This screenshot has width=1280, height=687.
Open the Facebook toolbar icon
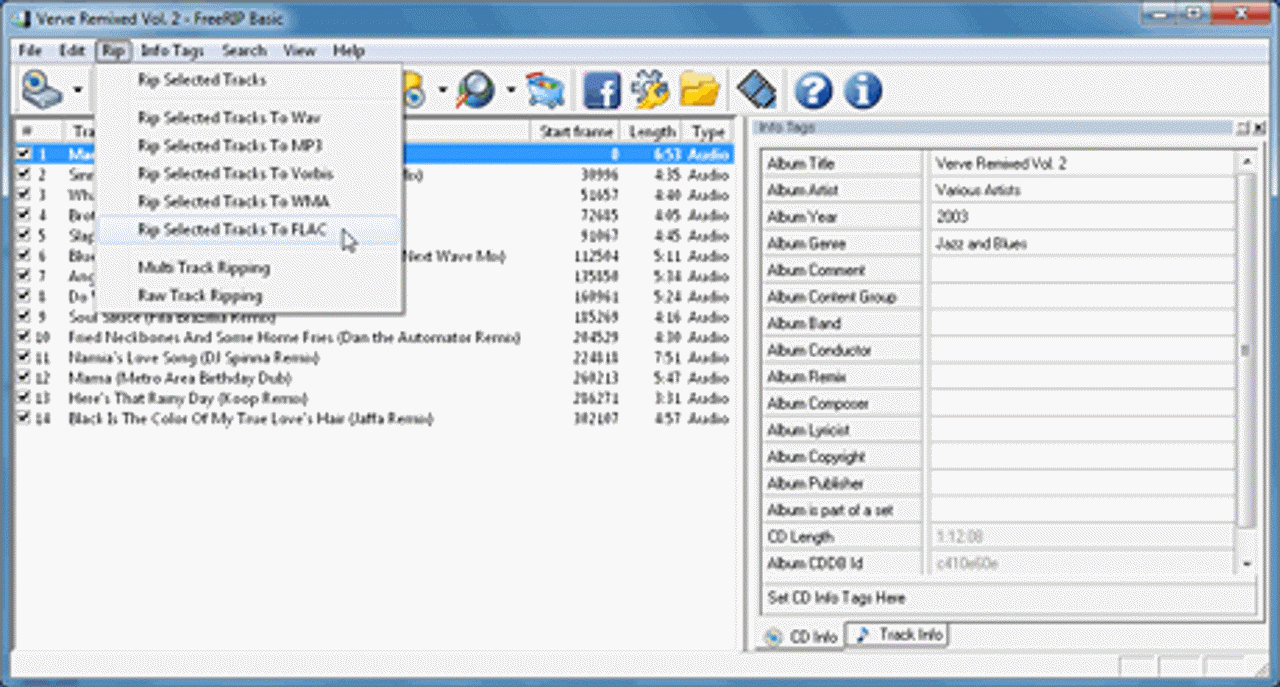point(602,91)
